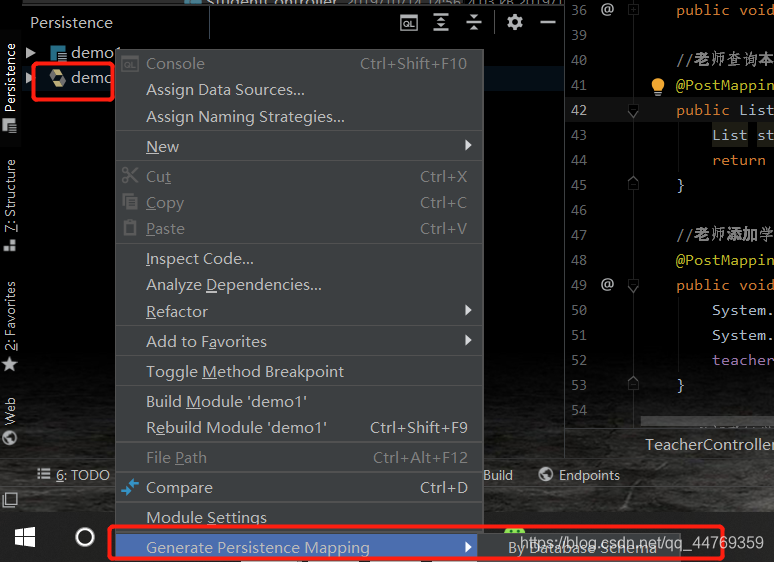Choose By Database Schema submenu item
The height and width of the screenshot is (562, 774).
click(x=582, y=548)
